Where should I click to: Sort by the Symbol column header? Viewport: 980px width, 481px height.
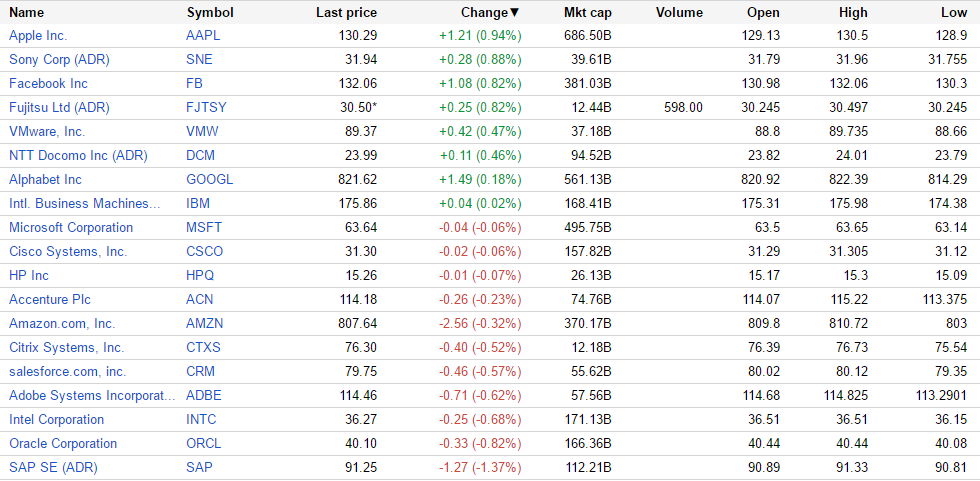click(209, 13)
